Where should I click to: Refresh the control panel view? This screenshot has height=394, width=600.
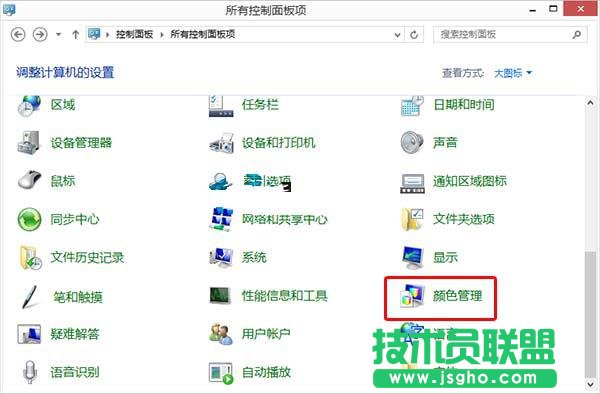[414, 35]
